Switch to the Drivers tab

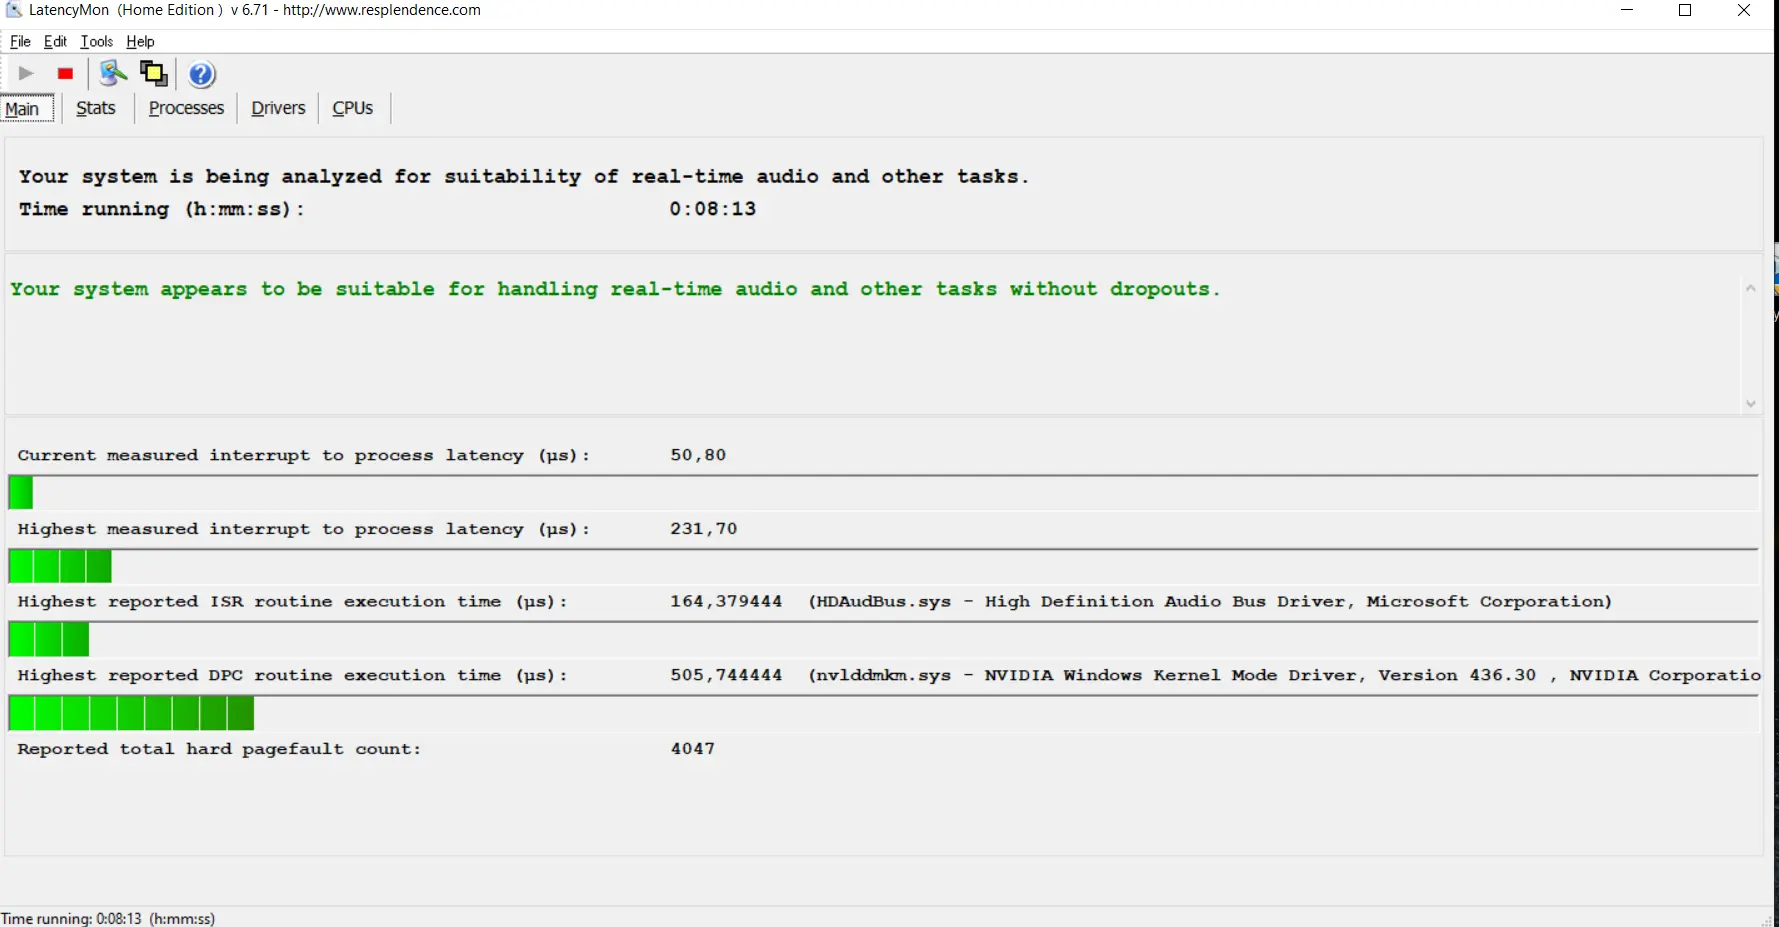[x=278, y=108]
